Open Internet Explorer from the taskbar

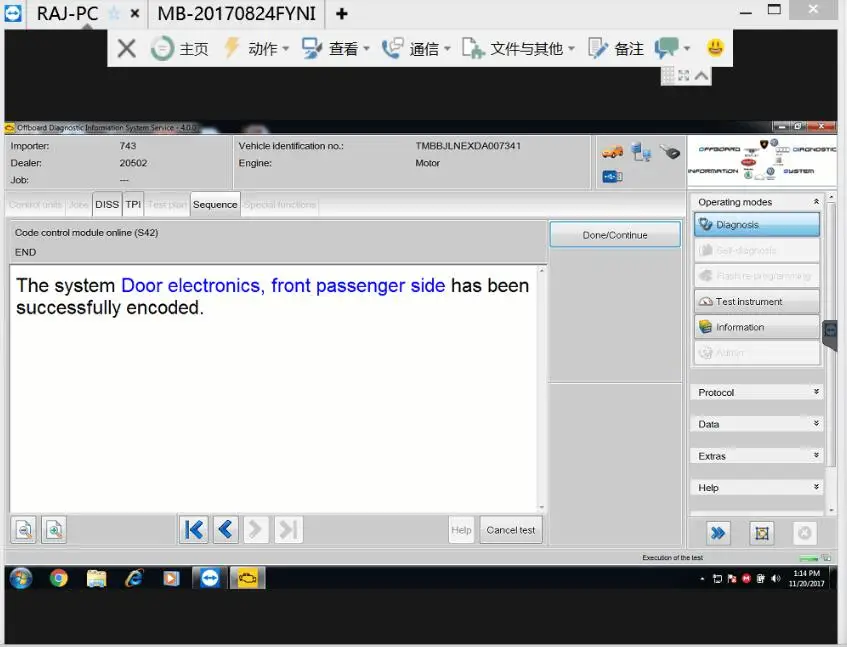[134, 578]
